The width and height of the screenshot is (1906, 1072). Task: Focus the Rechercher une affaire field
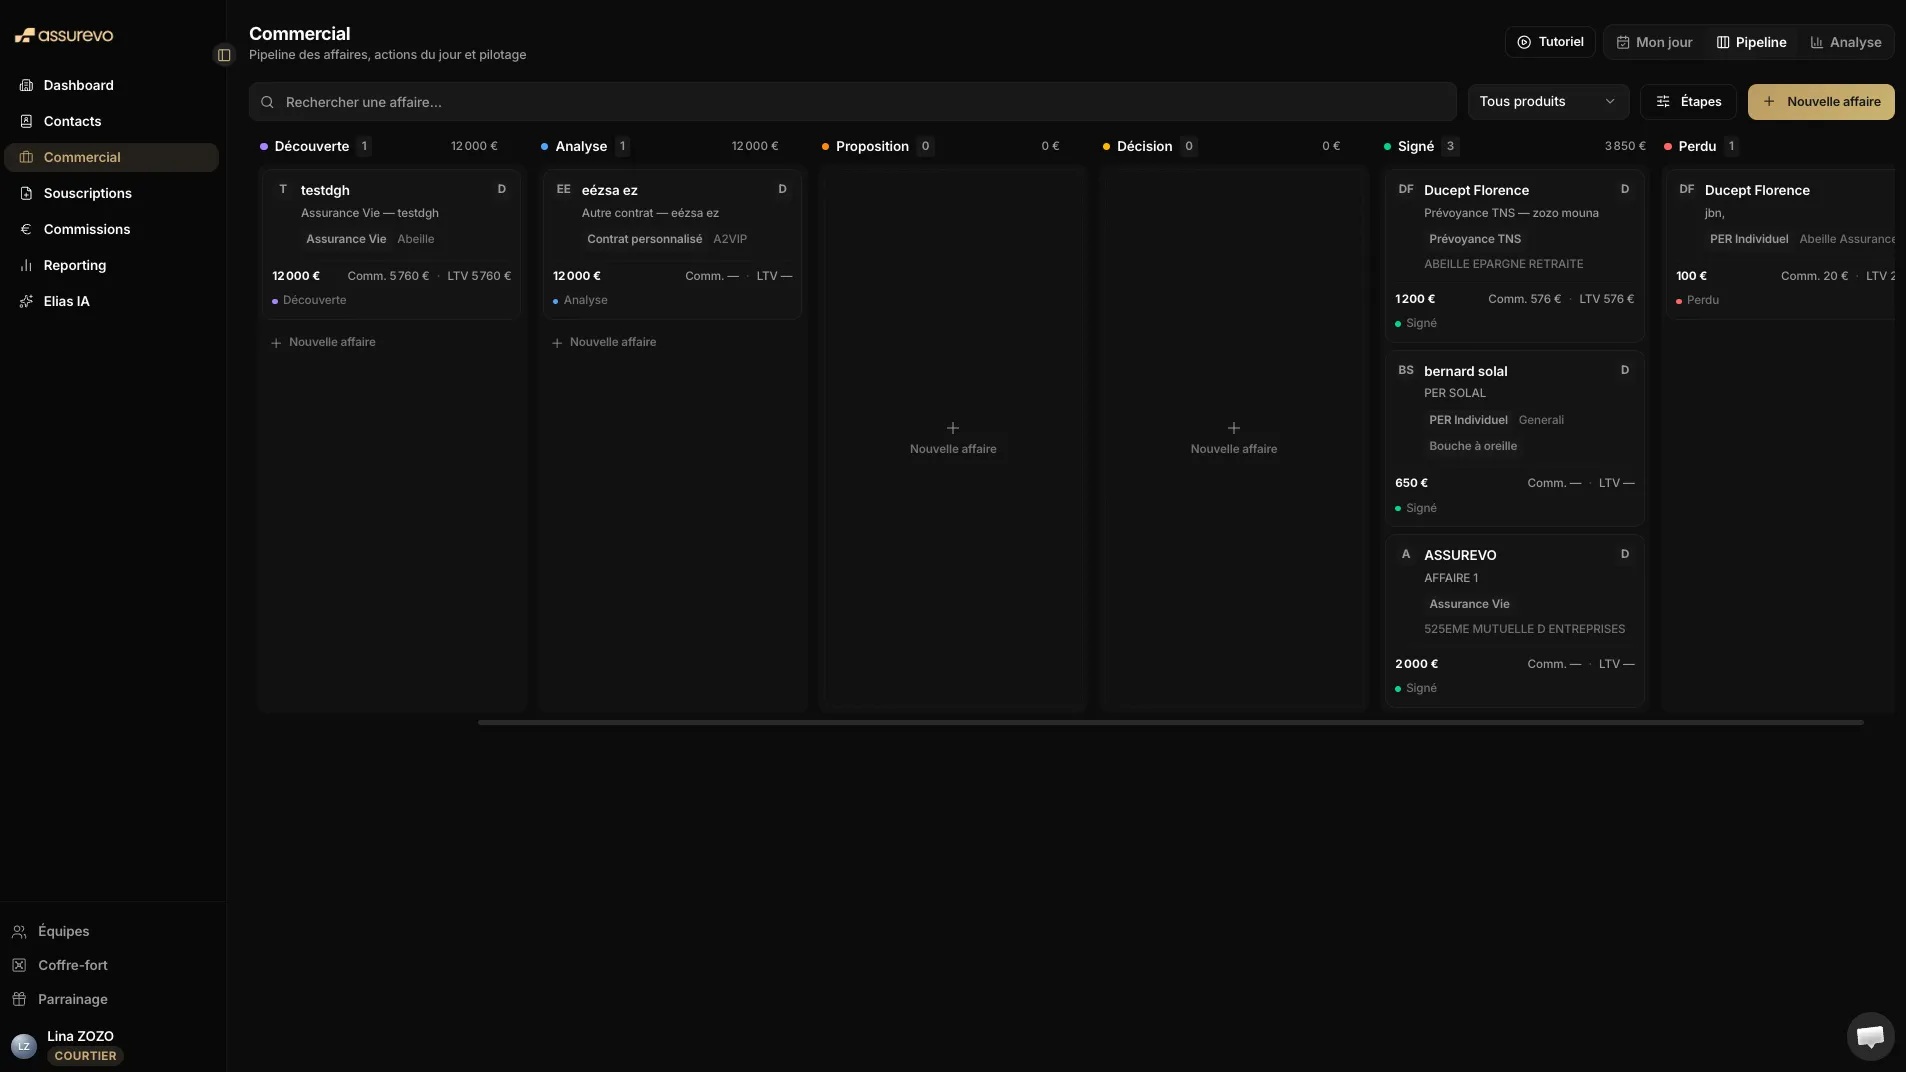[x=852, y=102]
